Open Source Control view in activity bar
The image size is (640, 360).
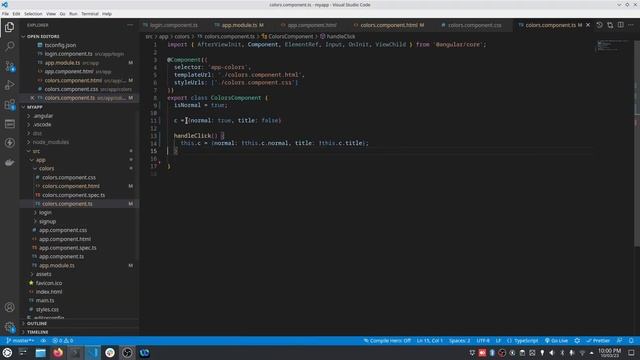pos(9,66)
